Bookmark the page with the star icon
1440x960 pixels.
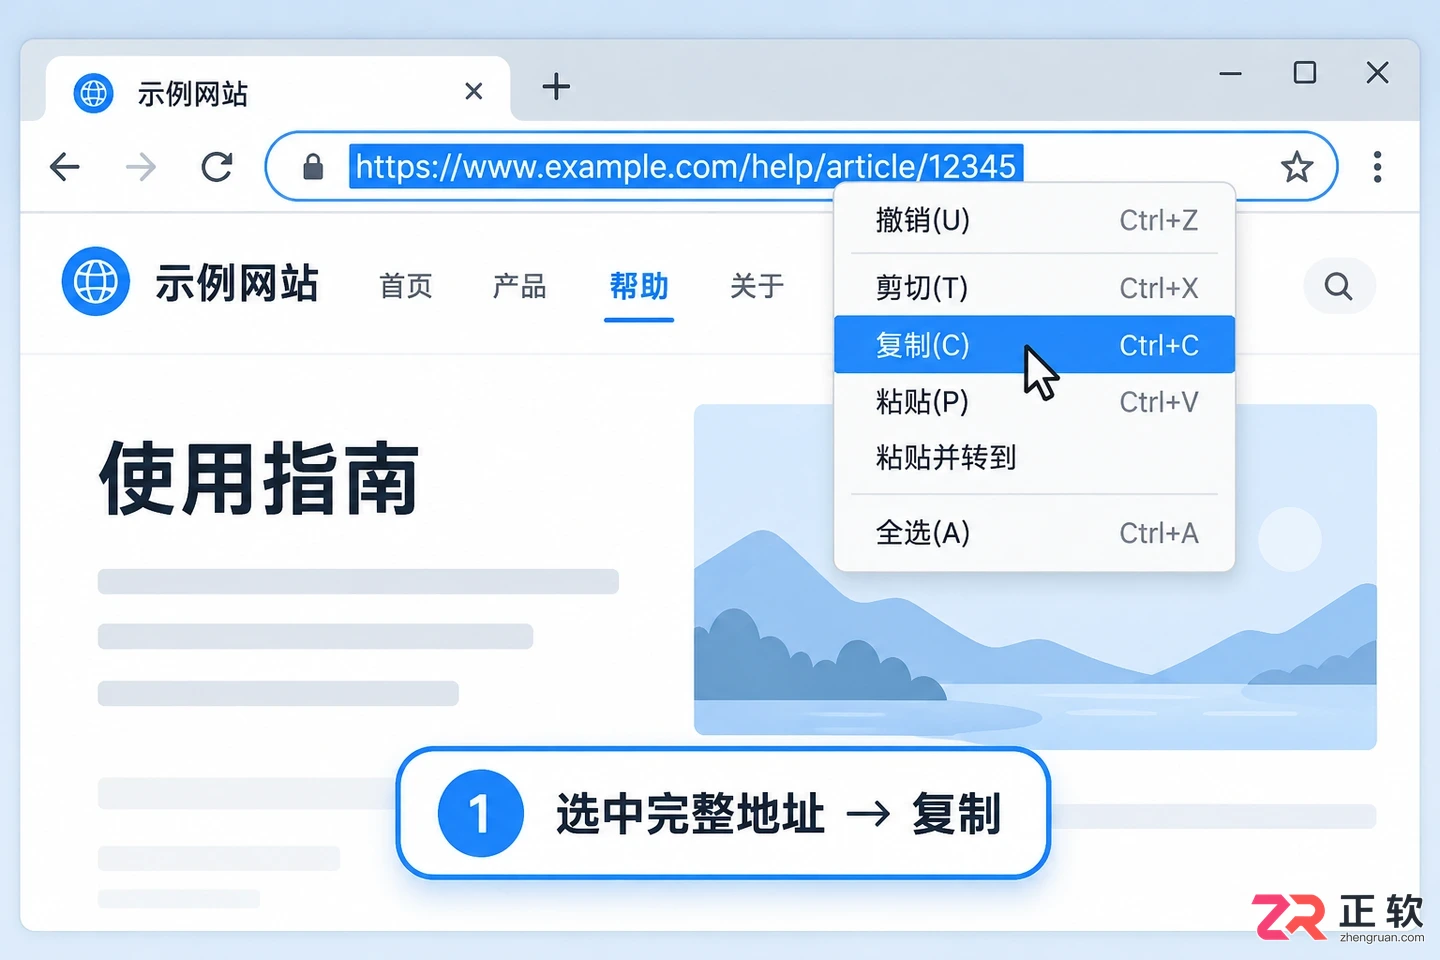click(x=1297, y=167)
